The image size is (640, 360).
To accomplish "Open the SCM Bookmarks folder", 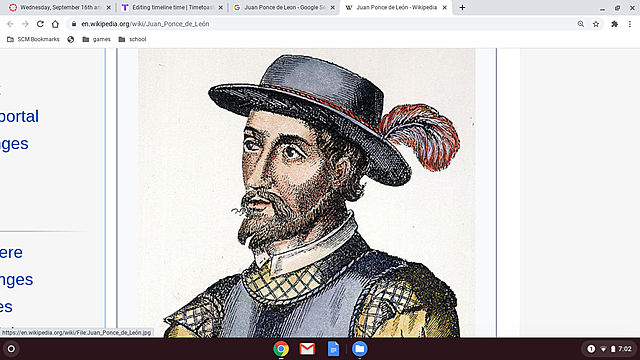I will click(33, 39).
